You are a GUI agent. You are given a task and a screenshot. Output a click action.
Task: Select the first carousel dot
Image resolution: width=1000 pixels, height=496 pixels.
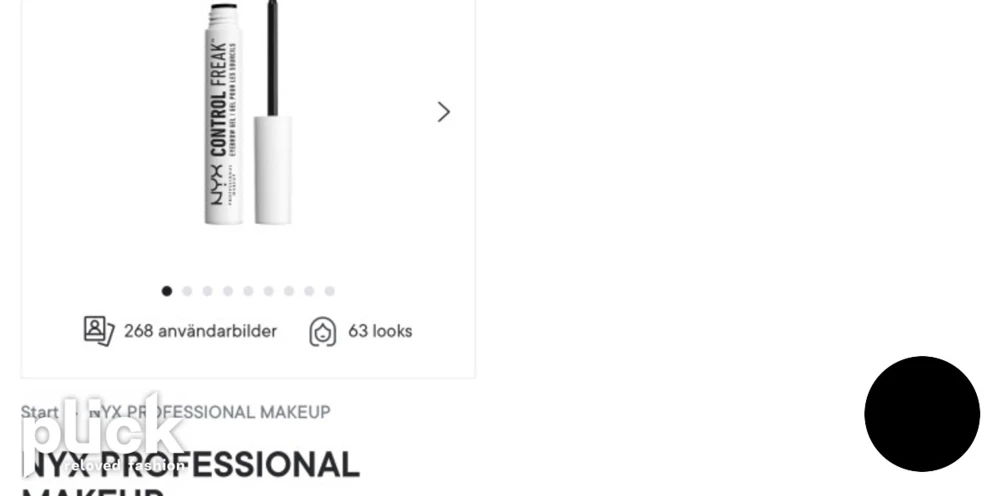166,291
